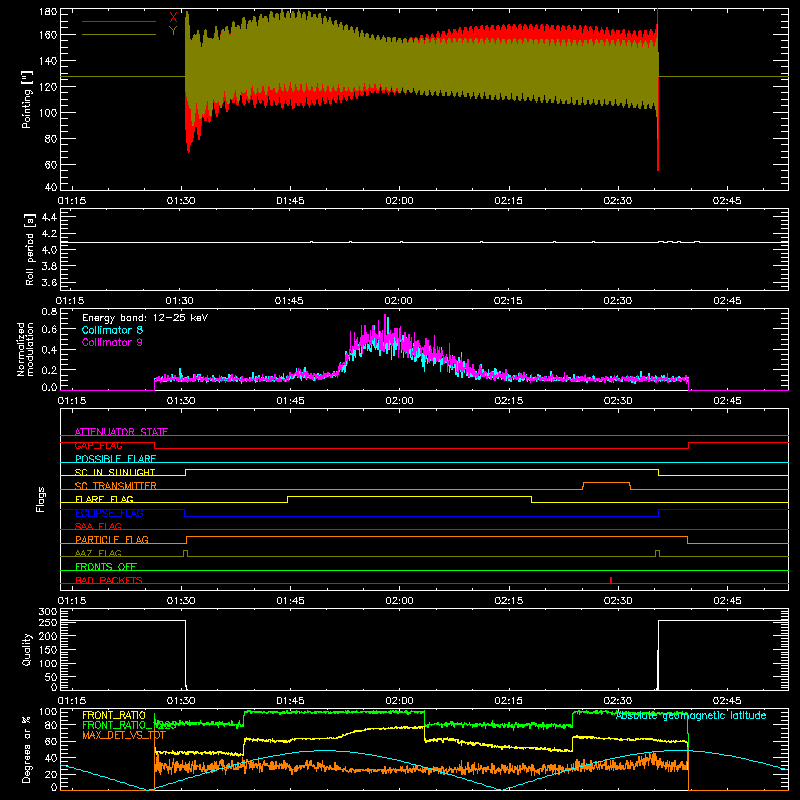800x800 pixels.
Task: Click the Energy band: 12-25 keV label
Action: [145, 318]
